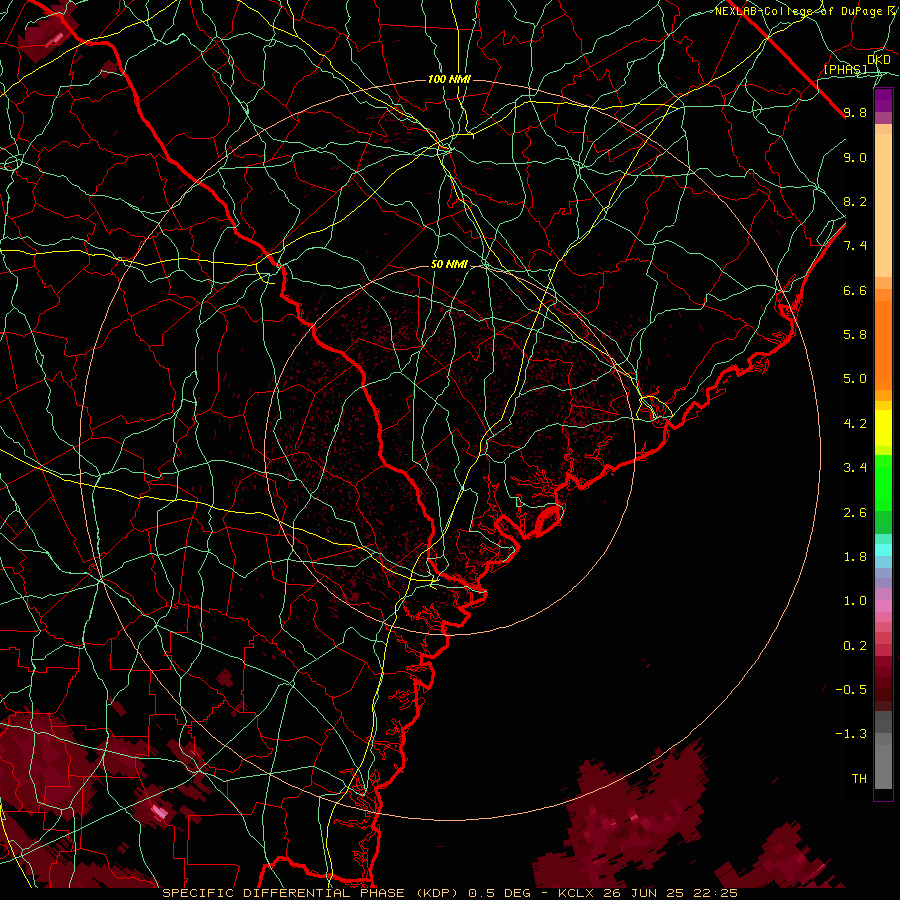Click the [PHAS] label near color bar

(x=845, y=69)
